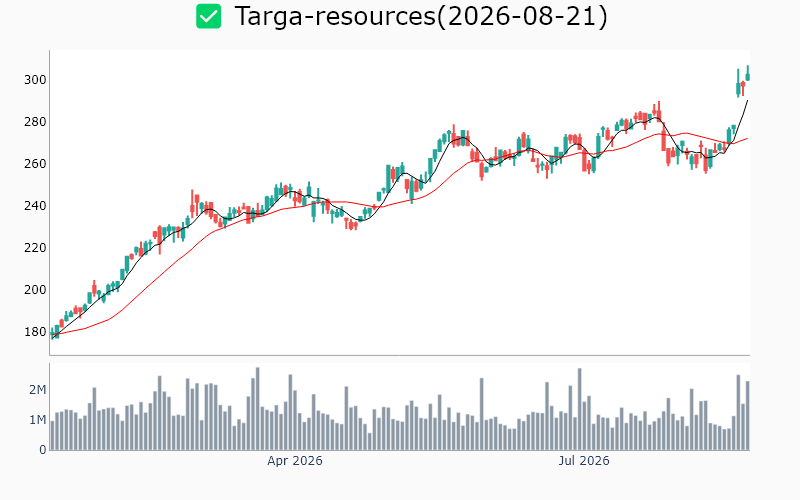Click the 1M volume axis label
The height and width of the screenshot is (500, 800).
click(x=37, y=420)
